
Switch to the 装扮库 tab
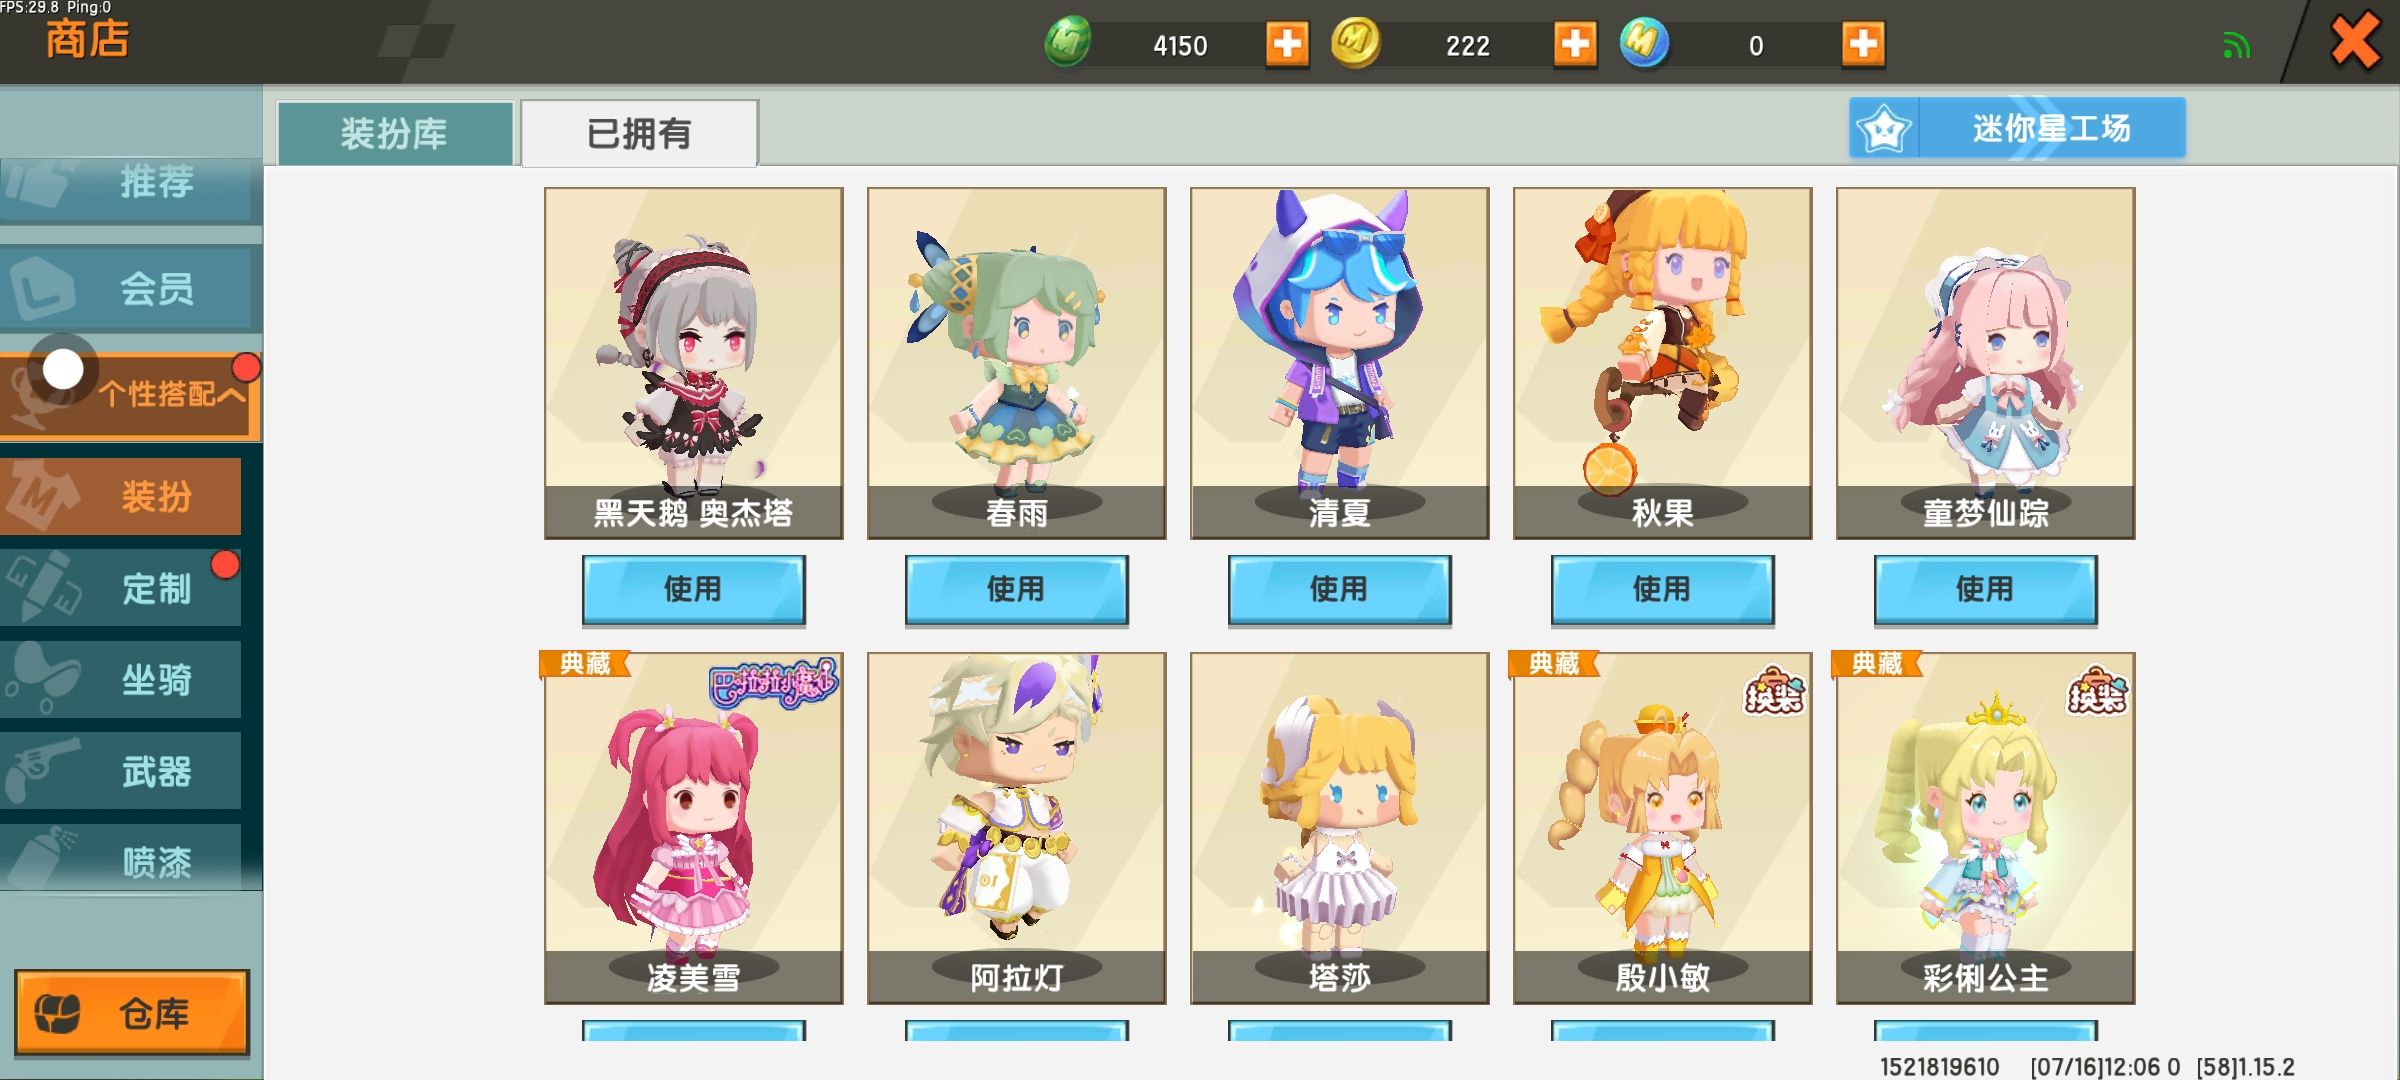point(395,133)
